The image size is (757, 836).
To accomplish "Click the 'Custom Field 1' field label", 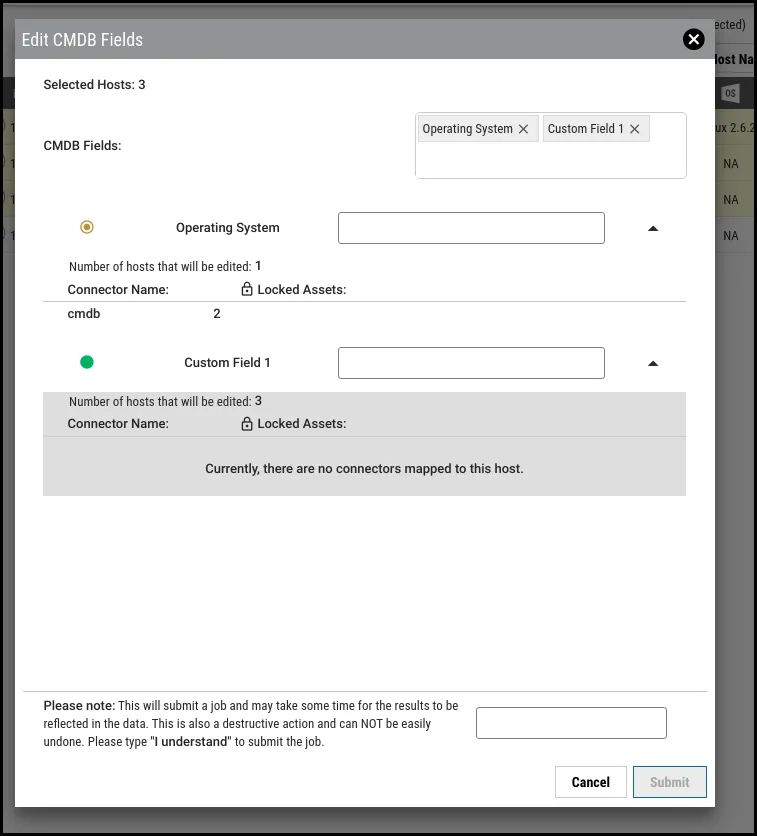I will coord(227,363).
